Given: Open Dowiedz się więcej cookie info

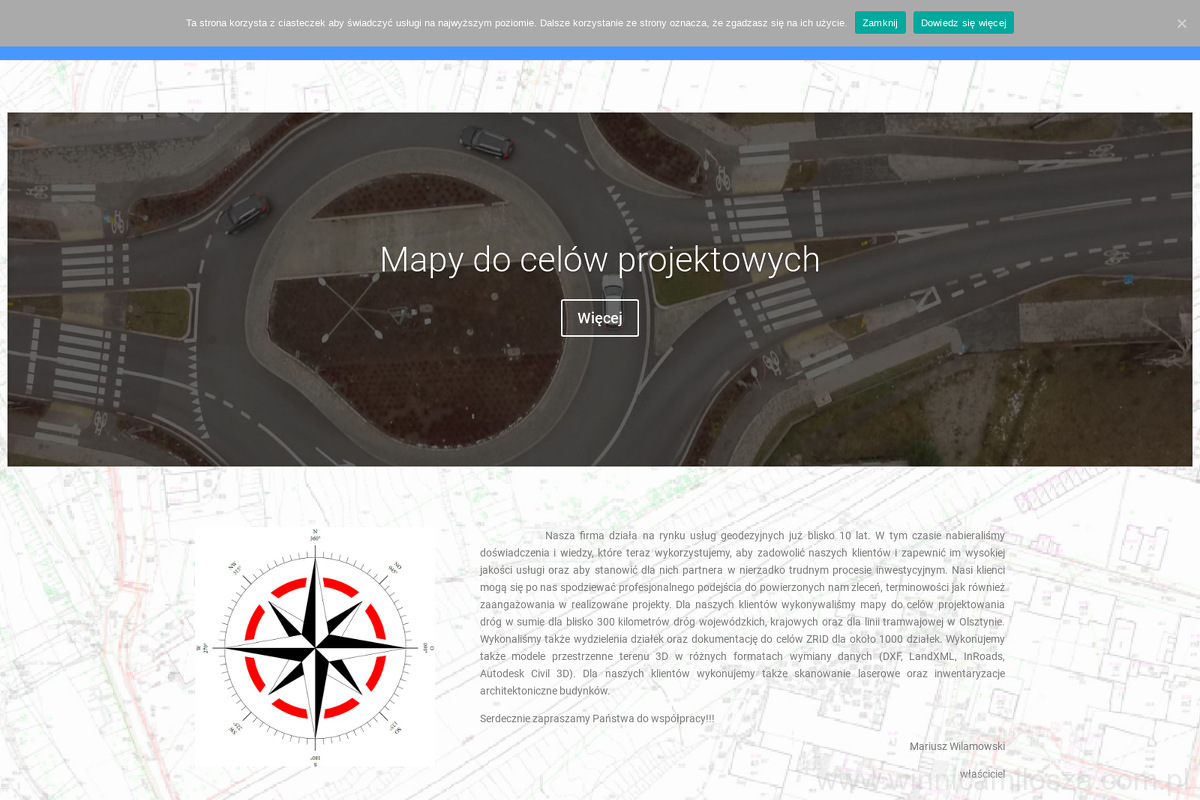Looking at the screenshot, I should (963, 23).
